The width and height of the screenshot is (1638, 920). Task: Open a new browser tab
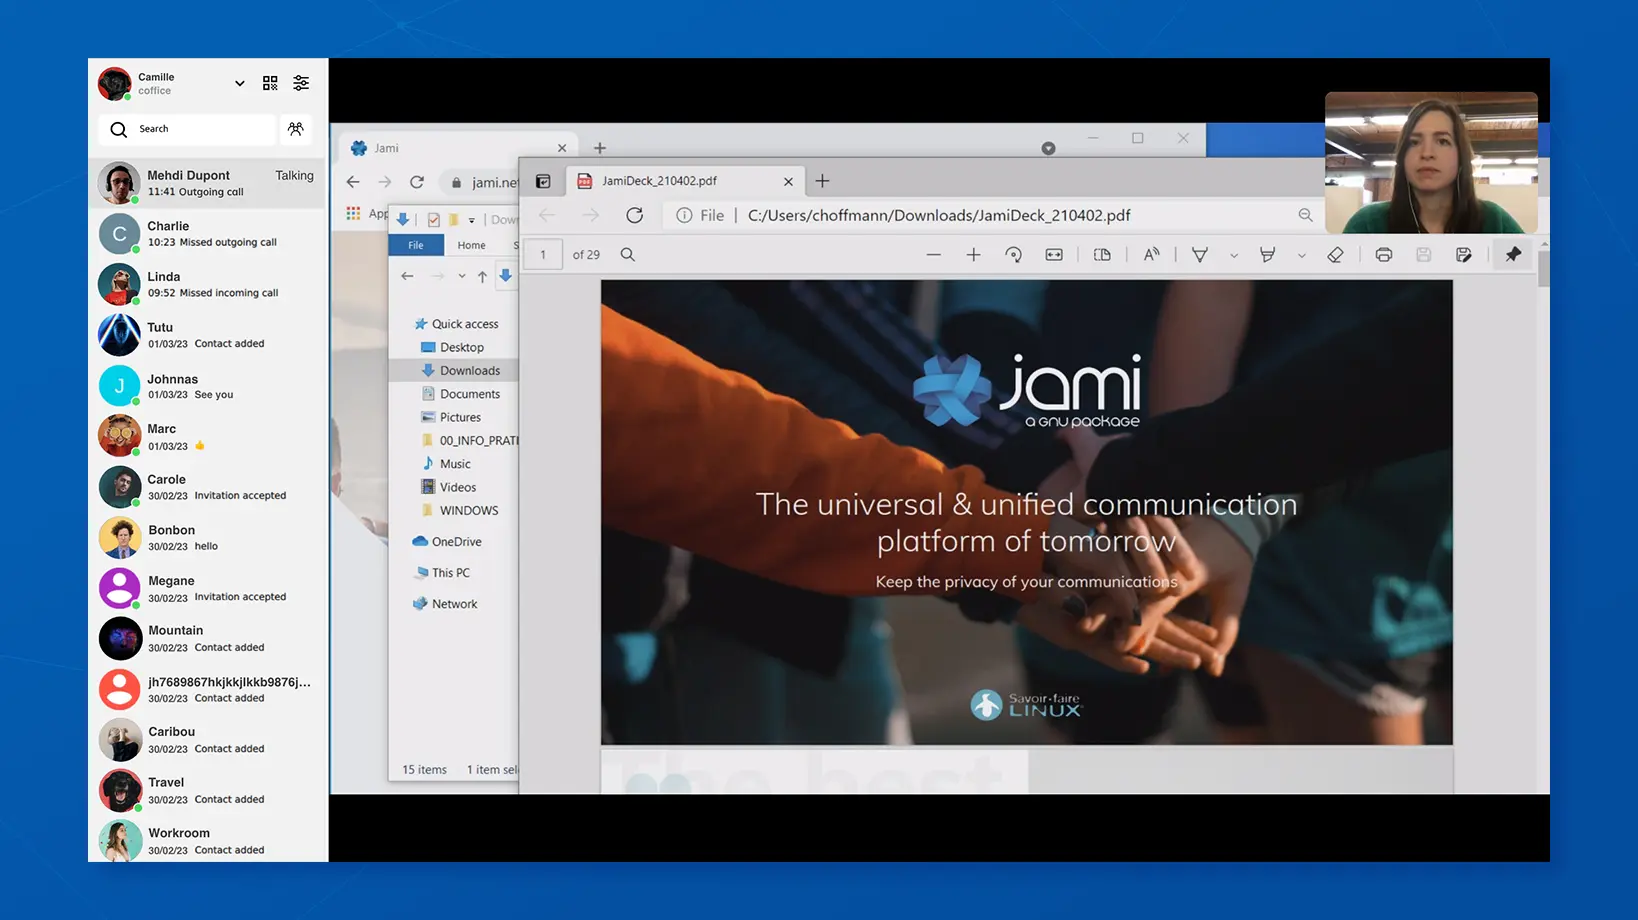(822, 181)
